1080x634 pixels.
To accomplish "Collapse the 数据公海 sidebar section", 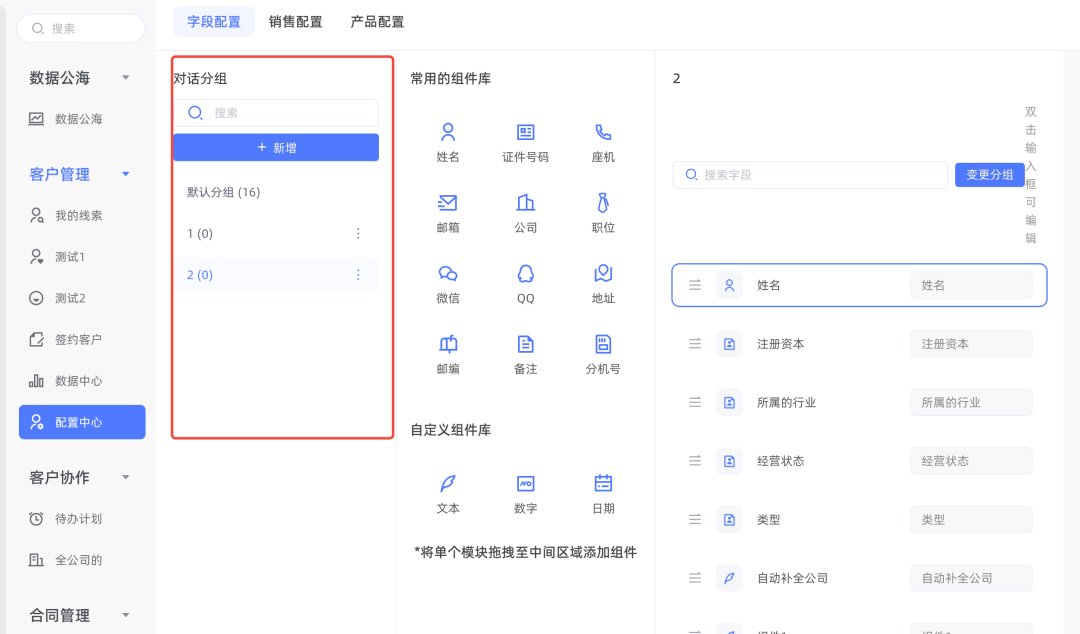I will tap(126, 78).
